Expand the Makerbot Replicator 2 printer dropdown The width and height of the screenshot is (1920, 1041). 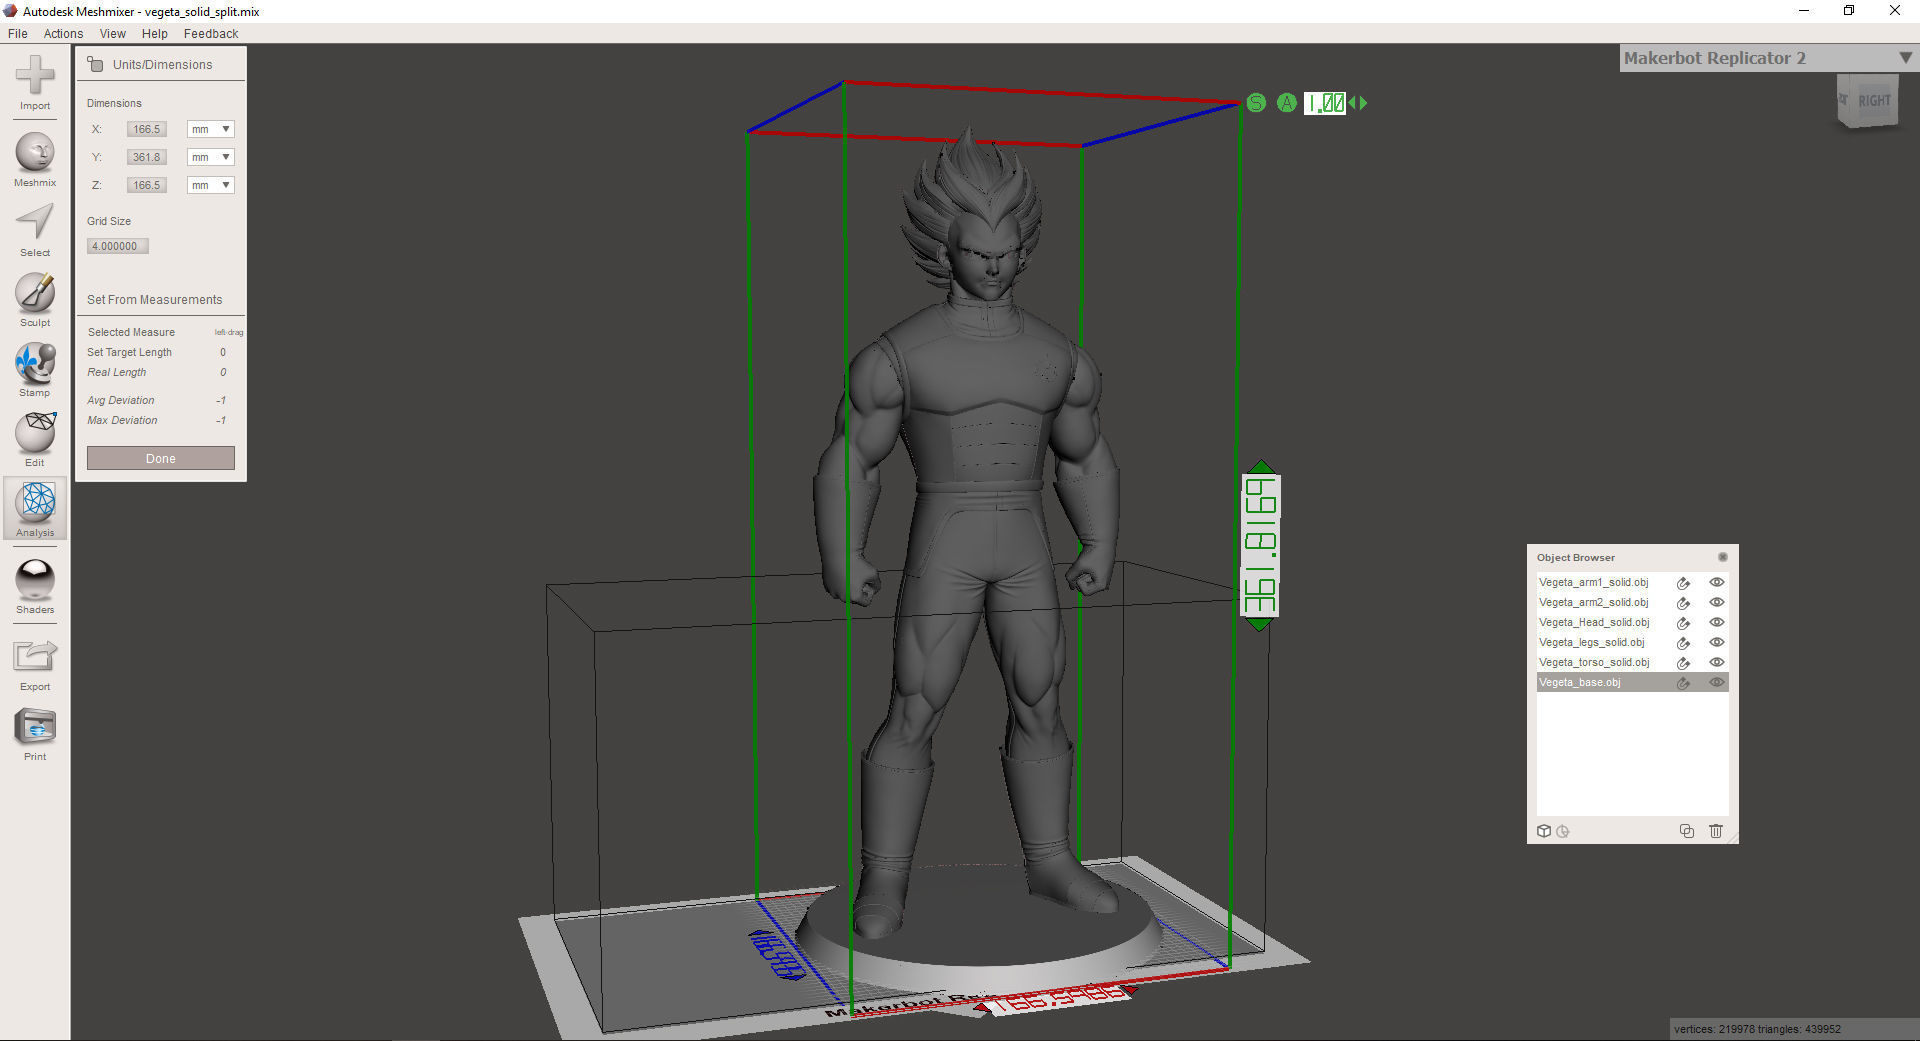[x=1905, y=58]
